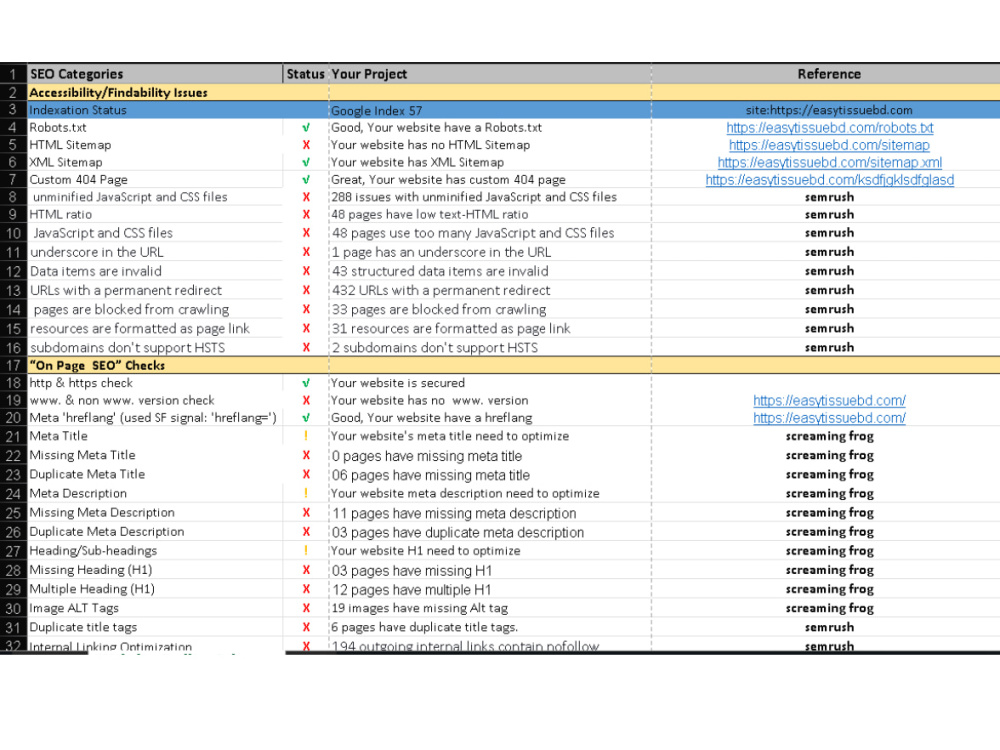
Task: Click the green check status for Robots.txt
Action: (306, 128)
